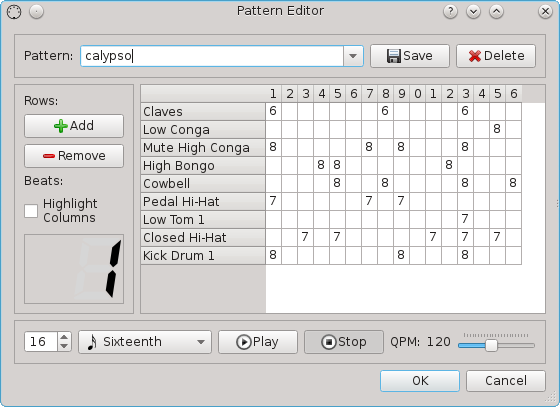Select the Claves row header
Viewport: 560px width, 407px height.
pyautogui.click(x=203, y=112)
